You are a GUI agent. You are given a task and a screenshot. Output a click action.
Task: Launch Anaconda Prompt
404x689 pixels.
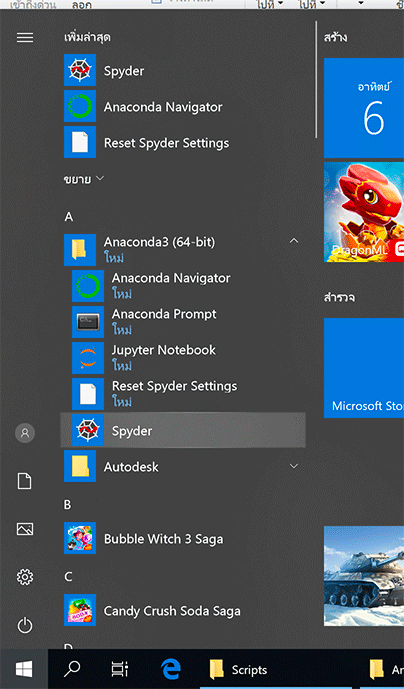(x=182, y=322)
